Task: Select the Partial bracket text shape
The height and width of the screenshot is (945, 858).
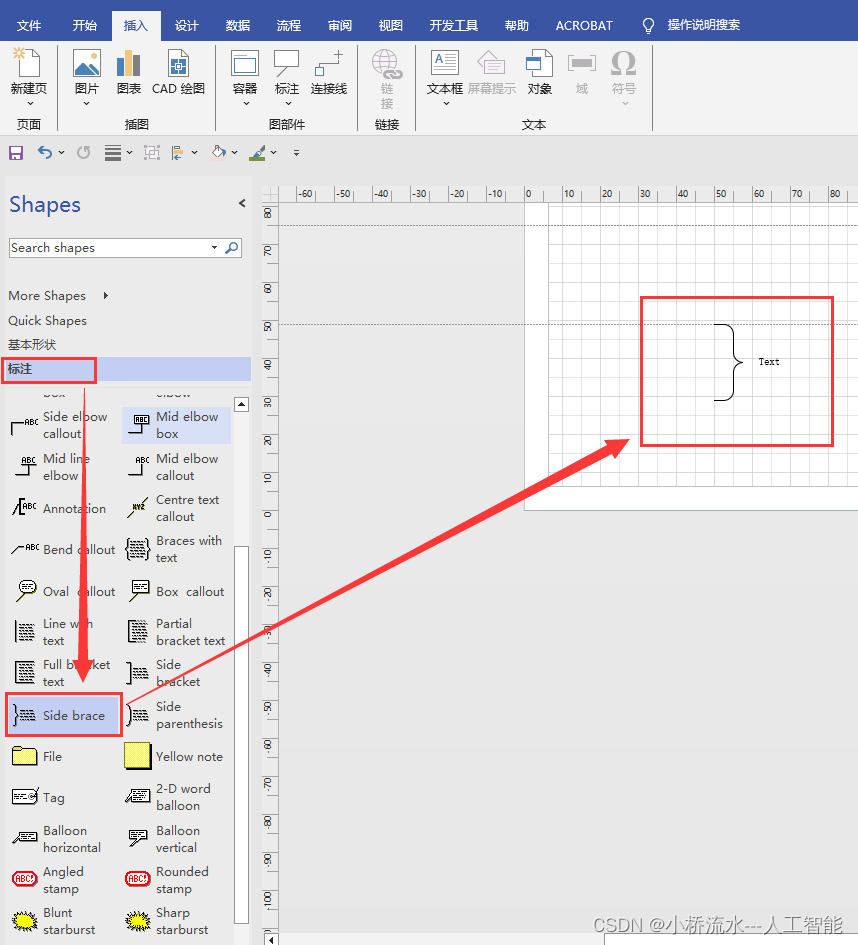Action: [x=176, y=632]
